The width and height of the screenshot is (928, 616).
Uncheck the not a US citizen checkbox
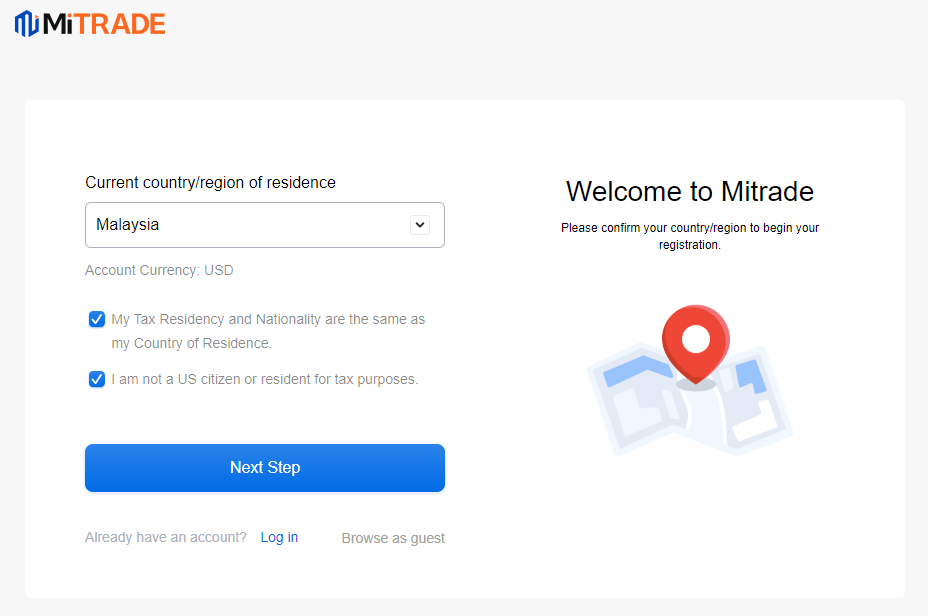click(96, 379)
